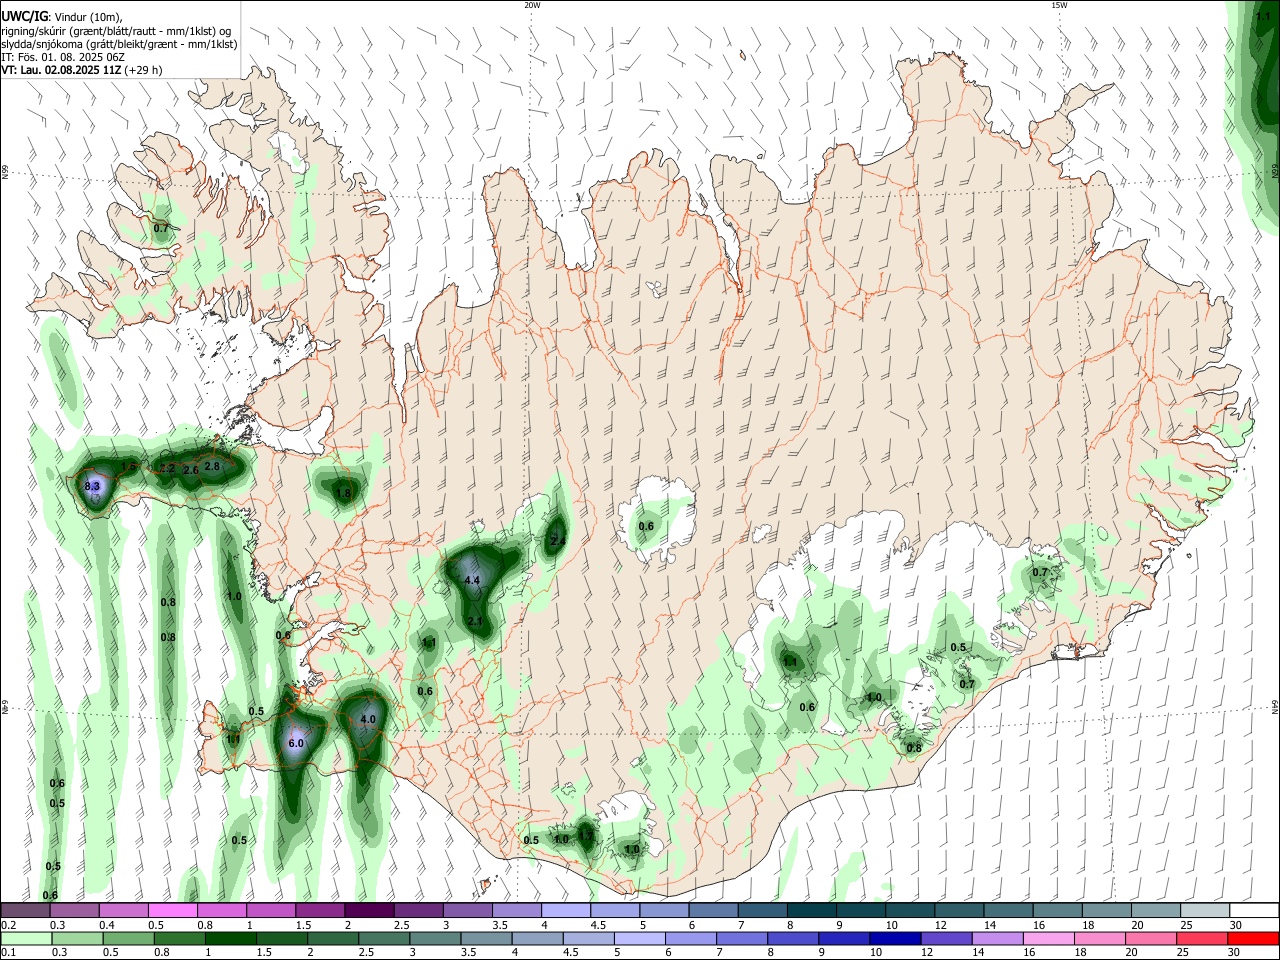The image size is (1280, 960).
Task: Choose the crimson 25–30 rain legend swatch
Action: (x=1202, y=939)
